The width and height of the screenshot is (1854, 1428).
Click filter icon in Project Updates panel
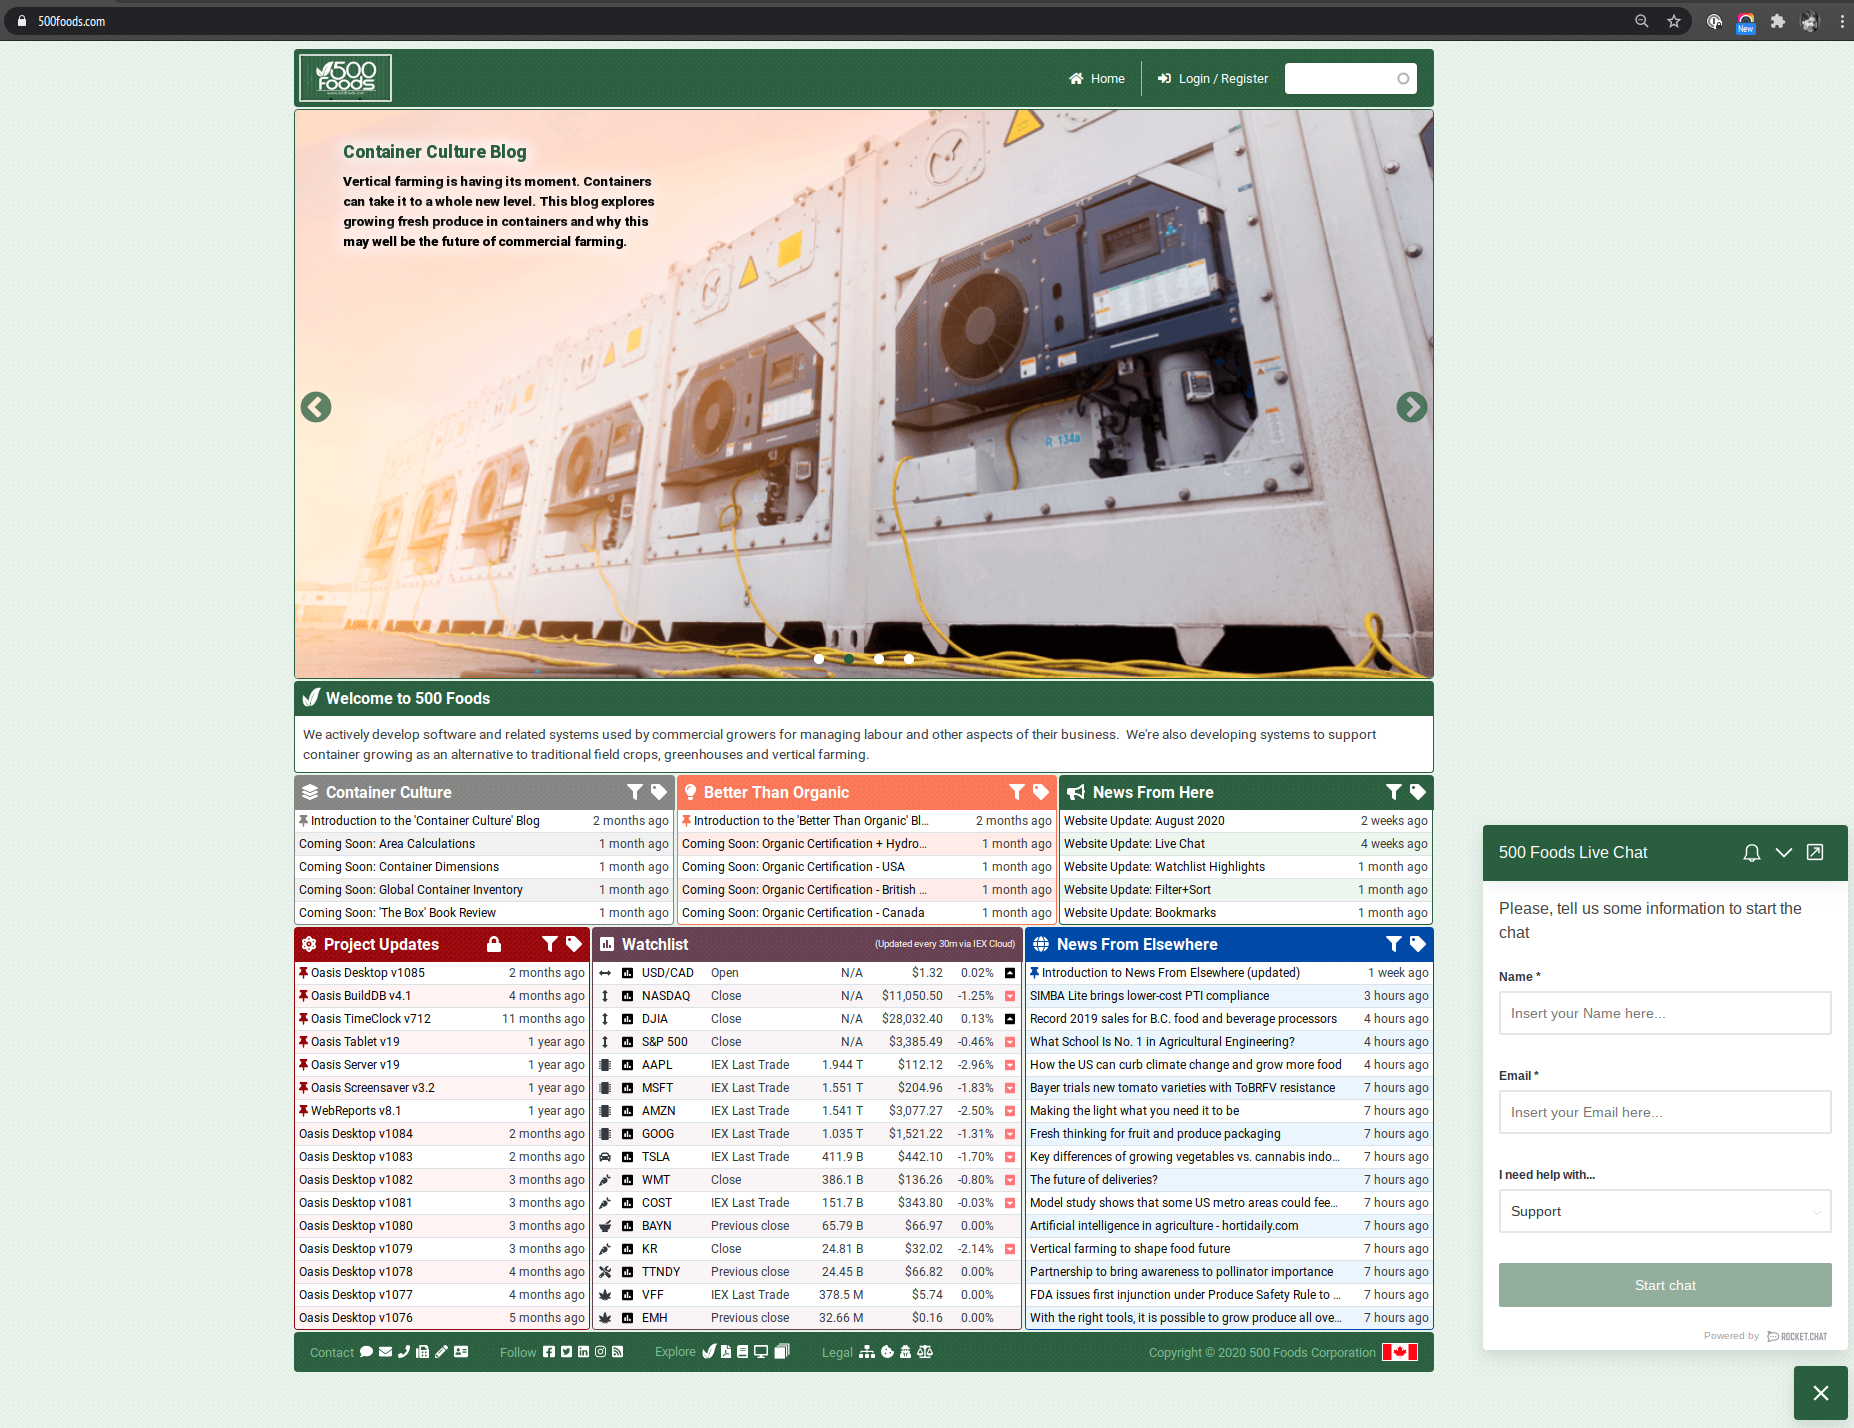[550, 944]
